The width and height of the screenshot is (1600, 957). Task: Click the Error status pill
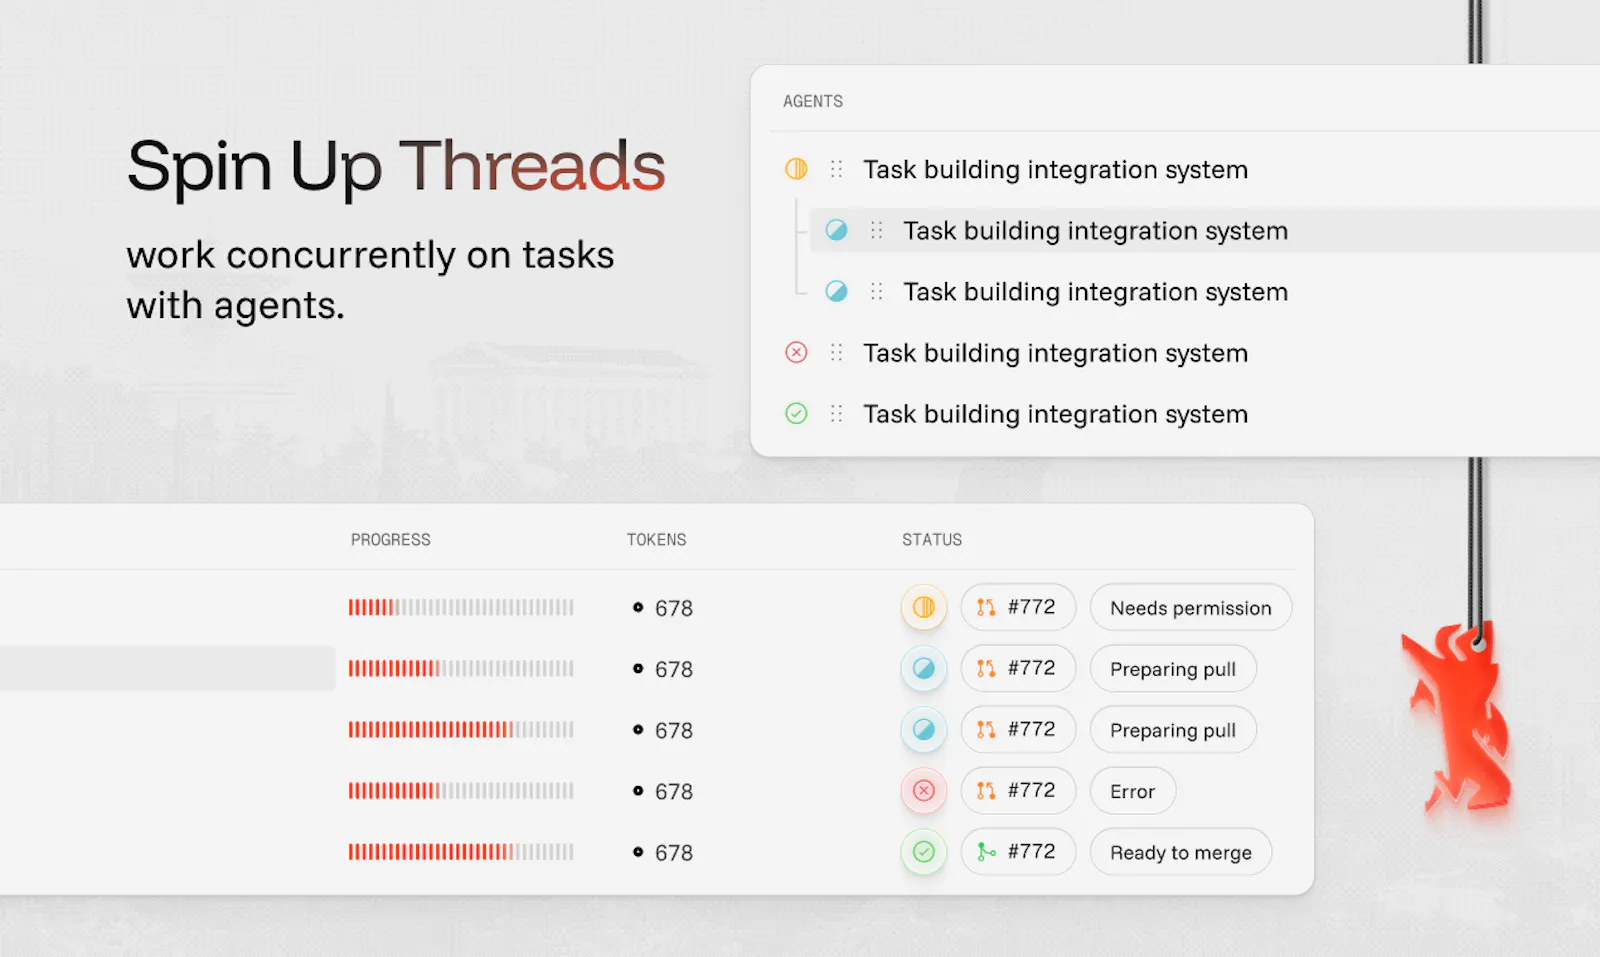(x=1133, y=791)
